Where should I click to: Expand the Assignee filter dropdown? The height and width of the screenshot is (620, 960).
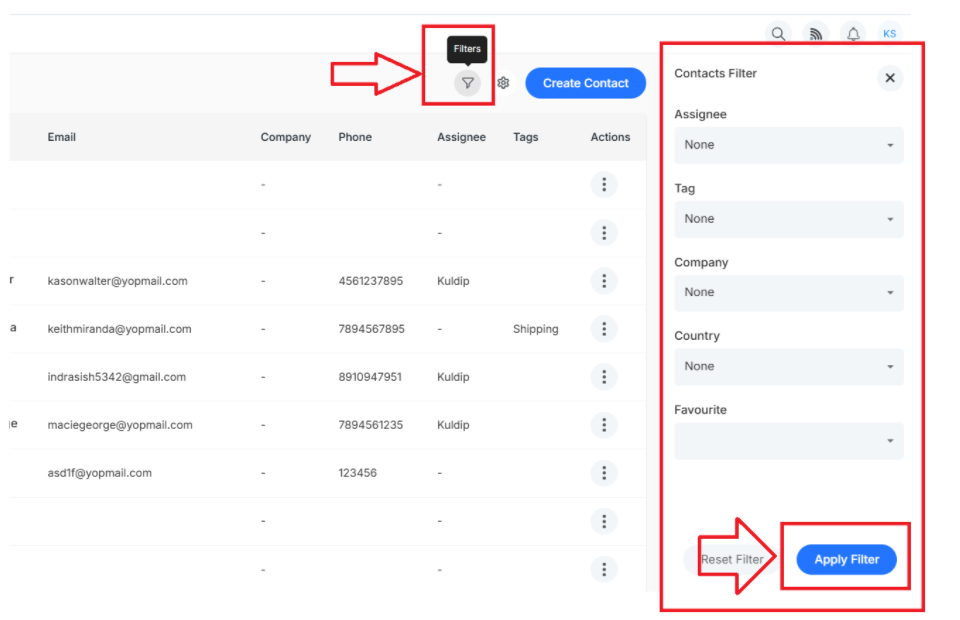click(x=789, y=145)
